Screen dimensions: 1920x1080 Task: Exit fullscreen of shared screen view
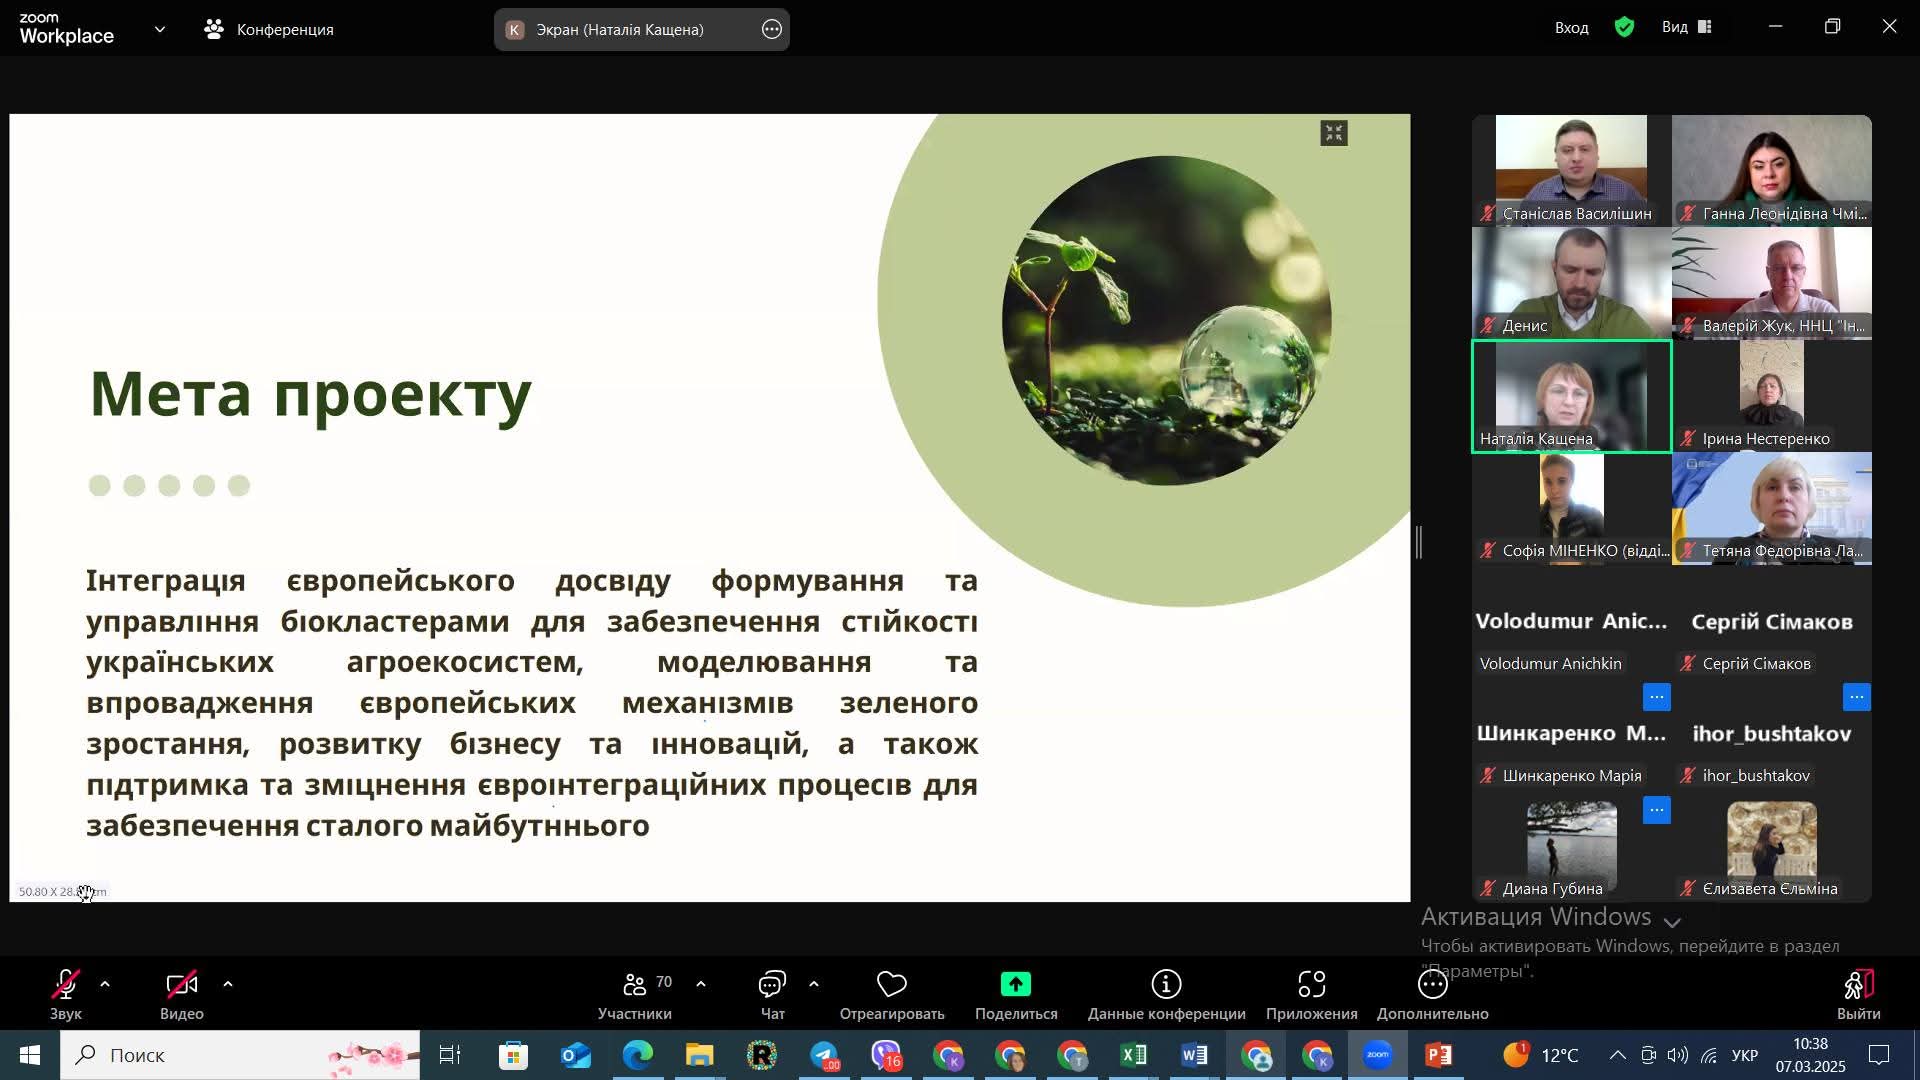click(x=1334, y=133)
